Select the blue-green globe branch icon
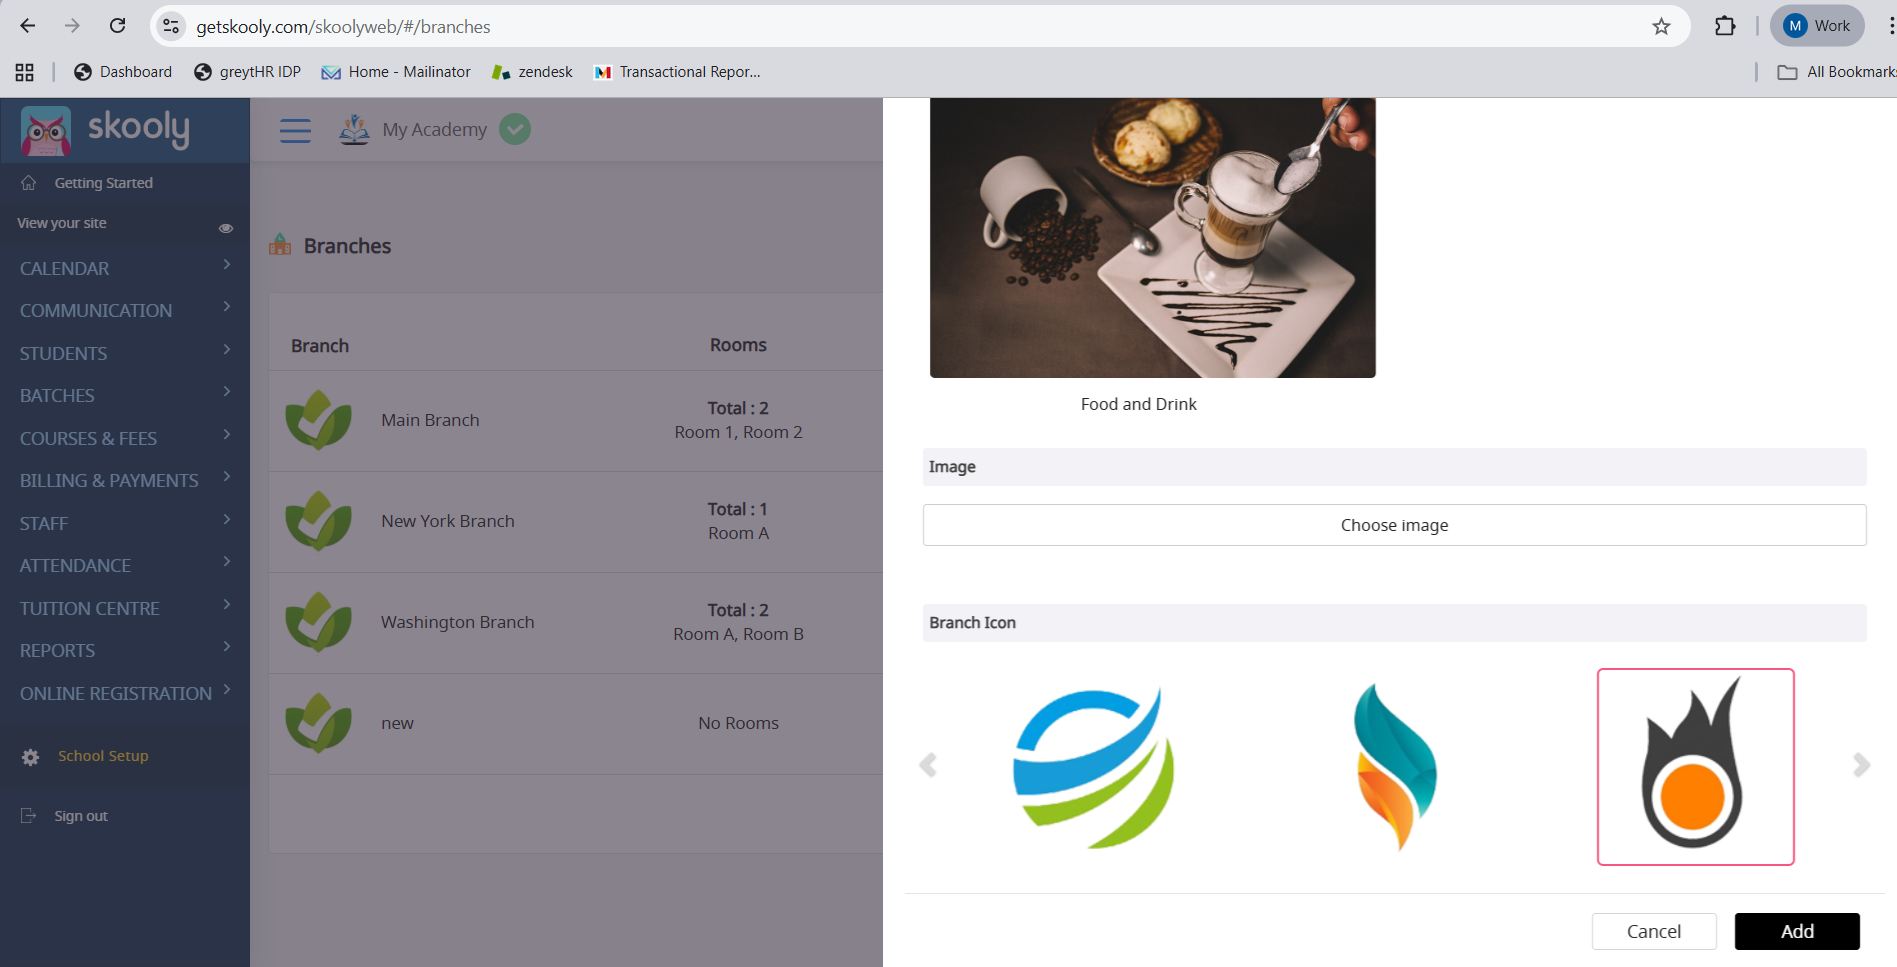Screen dimensions: 1897x967 tap(1093, 767)
